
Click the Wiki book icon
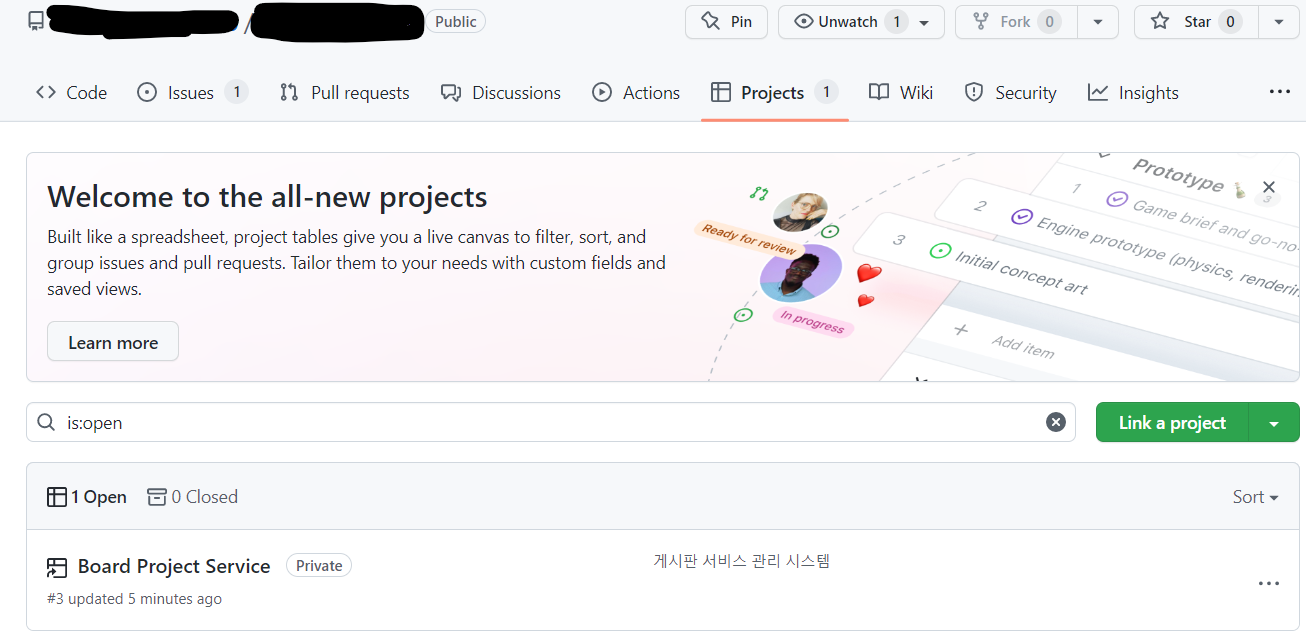click(x=879, y=92)
